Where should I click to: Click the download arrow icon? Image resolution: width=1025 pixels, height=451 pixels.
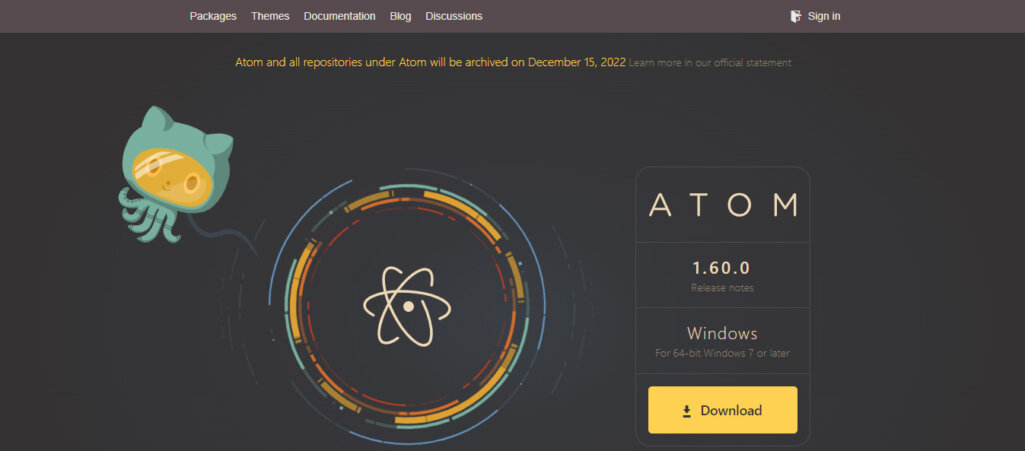pos(686,411)
